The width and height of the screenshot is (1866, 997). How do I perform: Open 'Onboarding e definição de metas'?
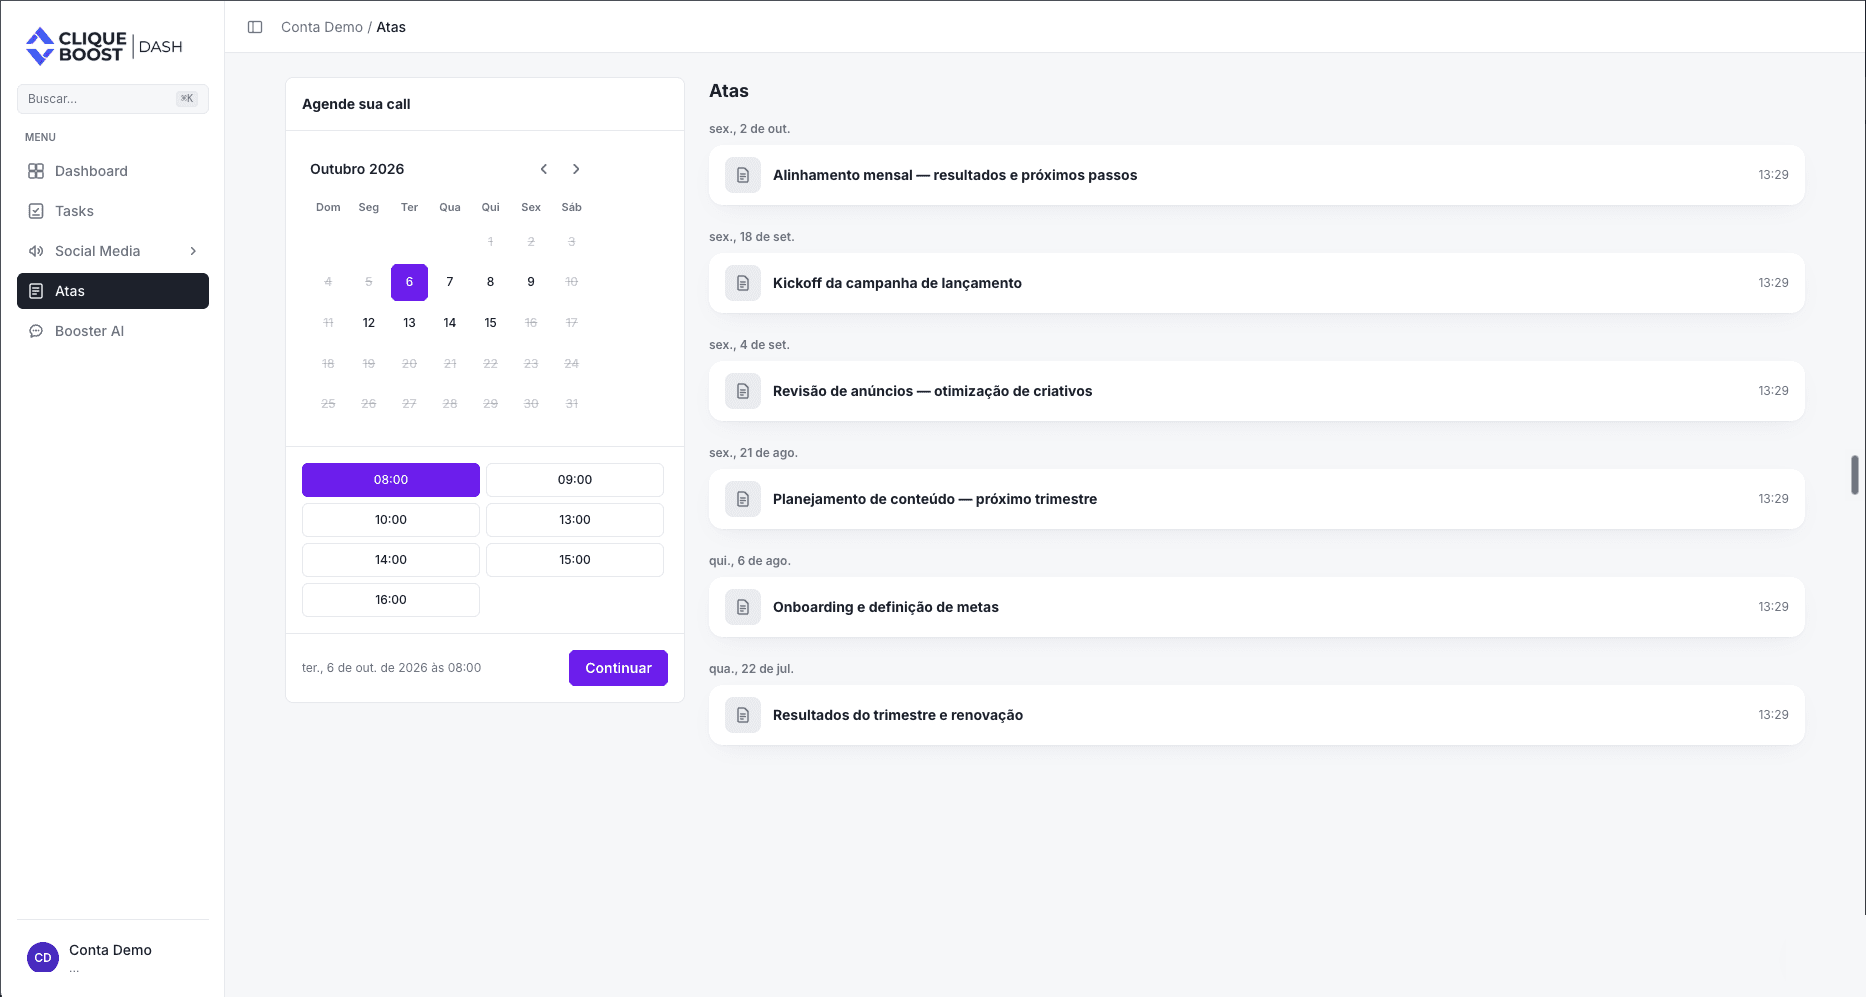pos(1257,607)
